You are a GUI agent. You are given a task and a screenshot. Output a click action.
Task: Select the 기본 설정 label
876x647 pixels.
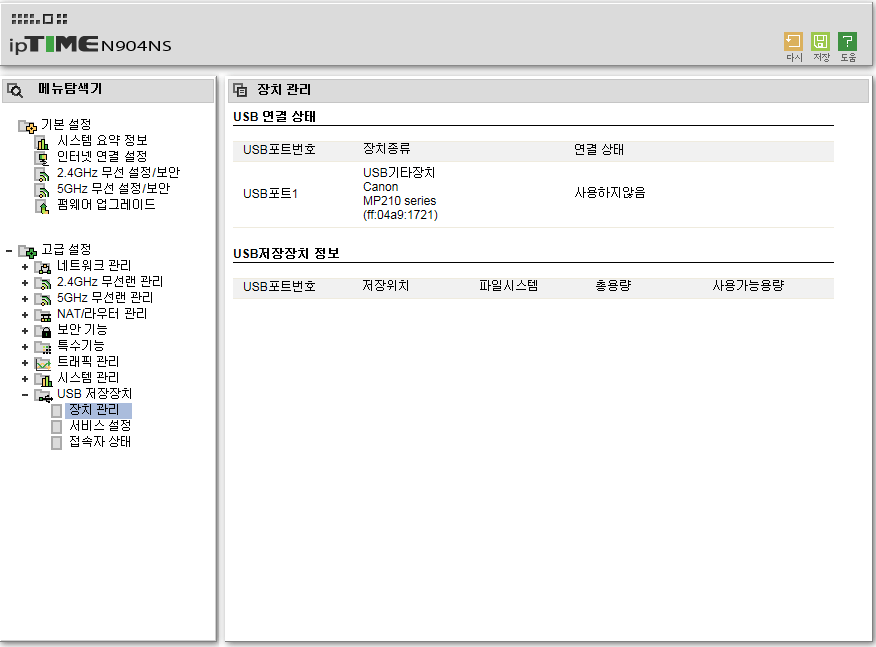(66, 124)
